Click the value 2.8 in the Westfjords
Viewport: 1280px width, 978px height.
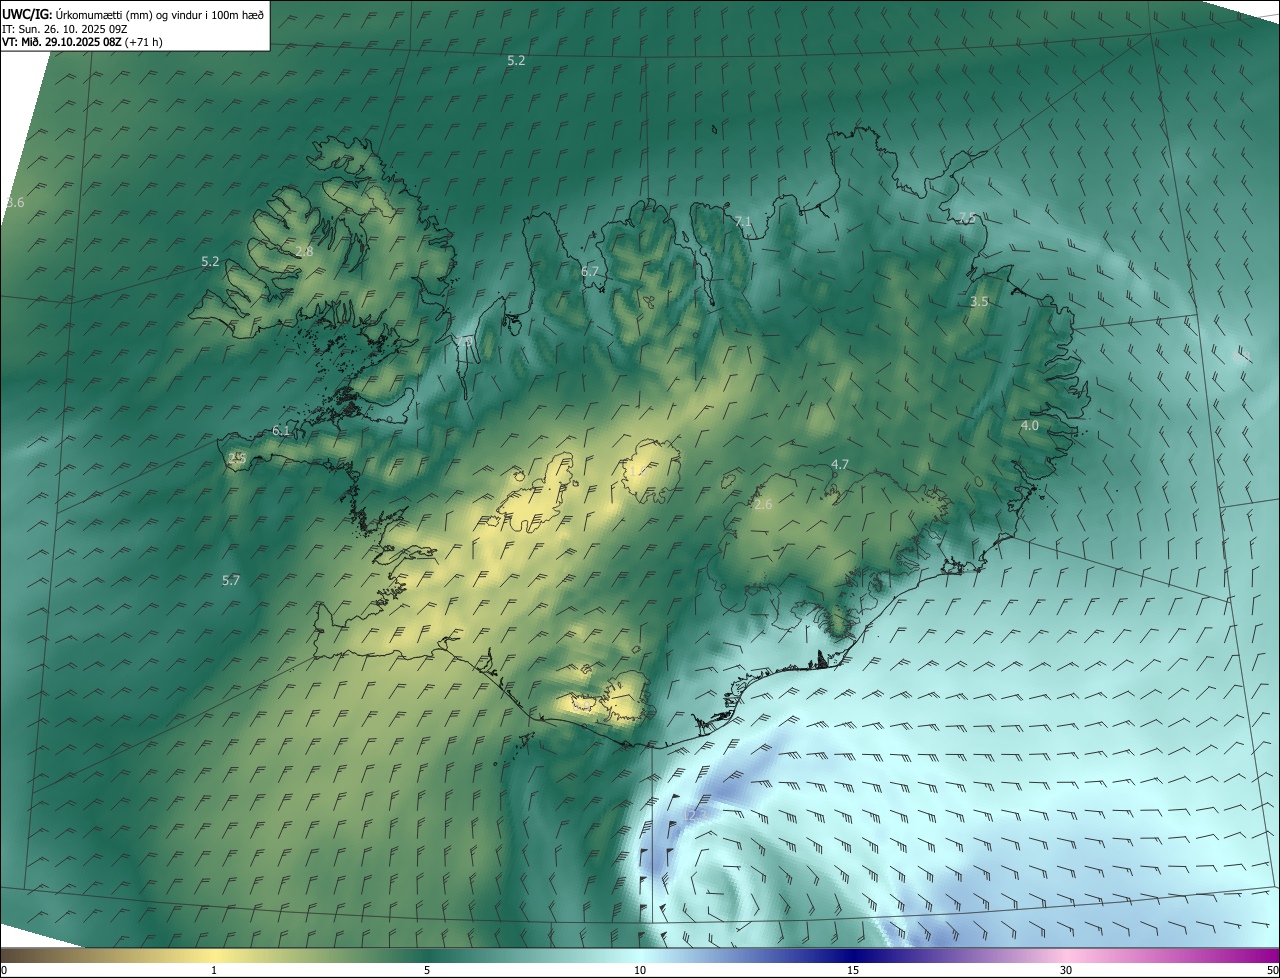coord(304,252)
